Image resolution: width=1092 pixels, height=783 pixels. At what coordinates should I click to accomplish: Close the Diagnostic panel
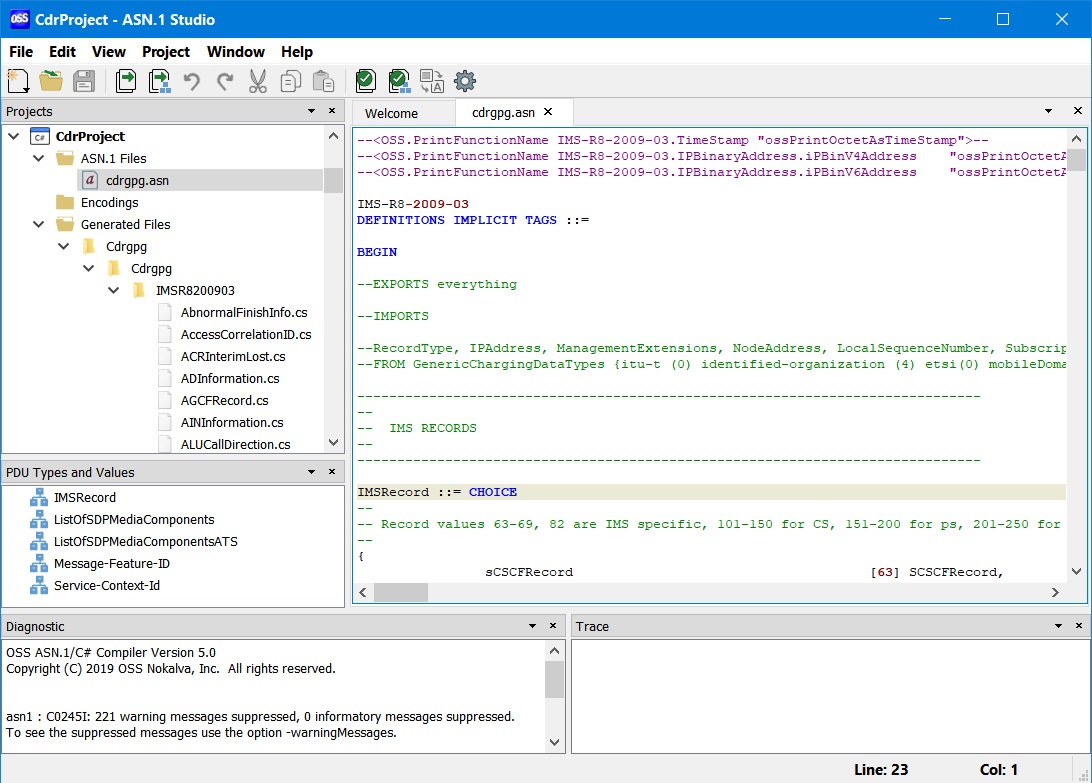coord(553,626)
